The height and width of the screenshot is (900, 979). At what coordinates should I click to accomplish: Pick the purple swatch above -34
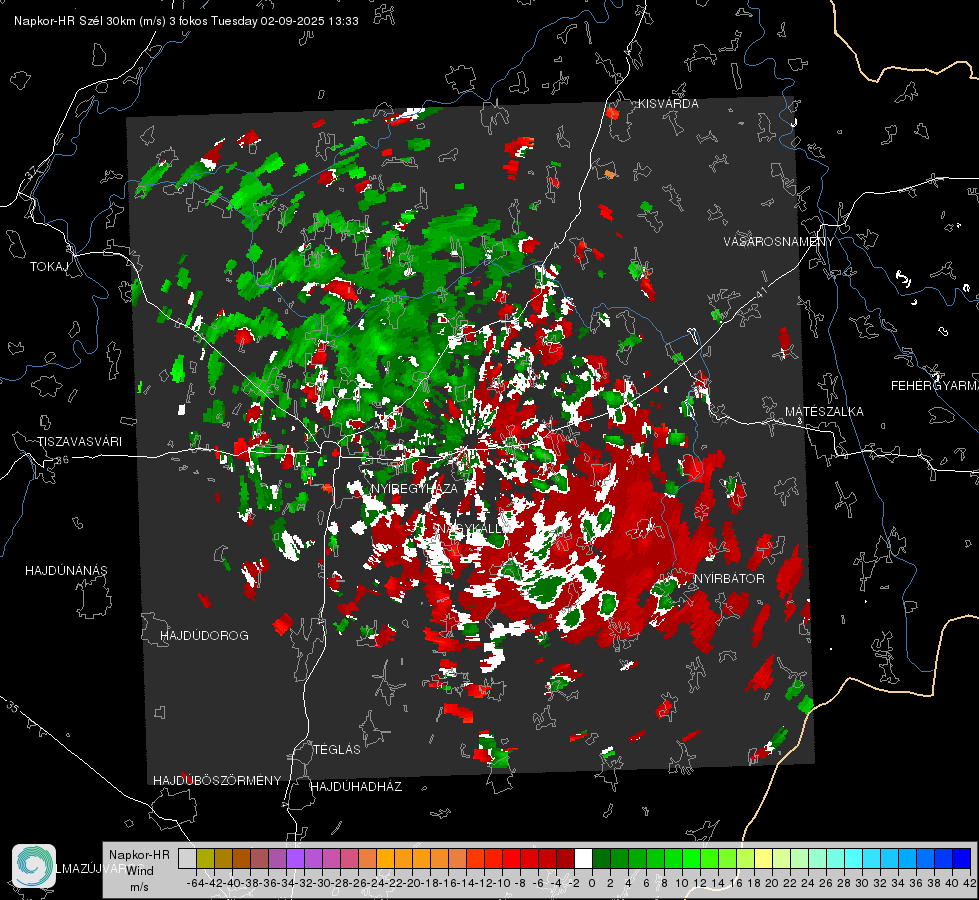click(x=295, y=858)
